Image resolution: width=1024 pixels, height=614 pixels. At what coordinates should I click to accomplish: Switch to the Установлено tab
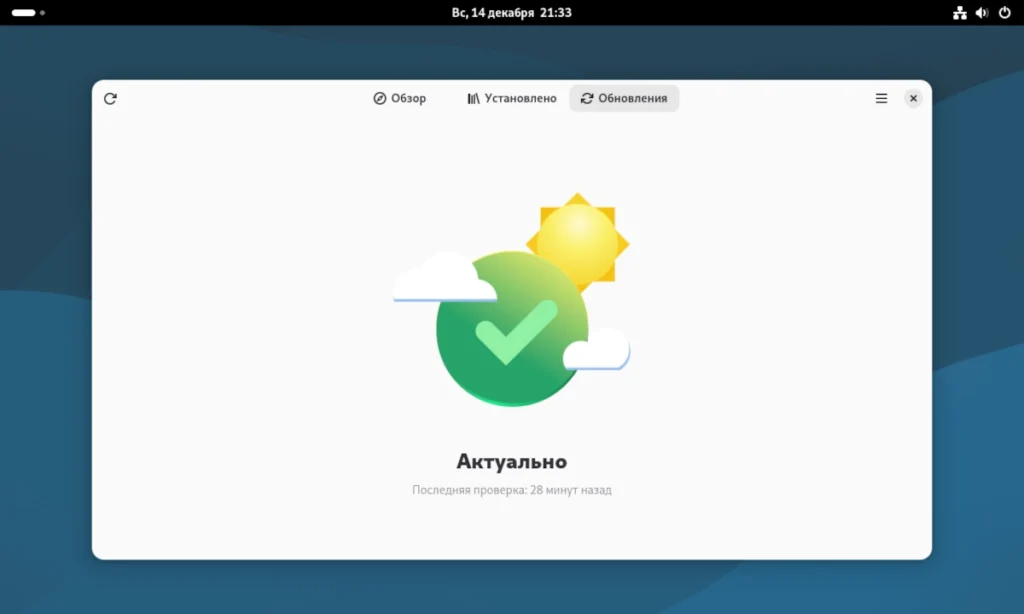(x=511, y=99)
